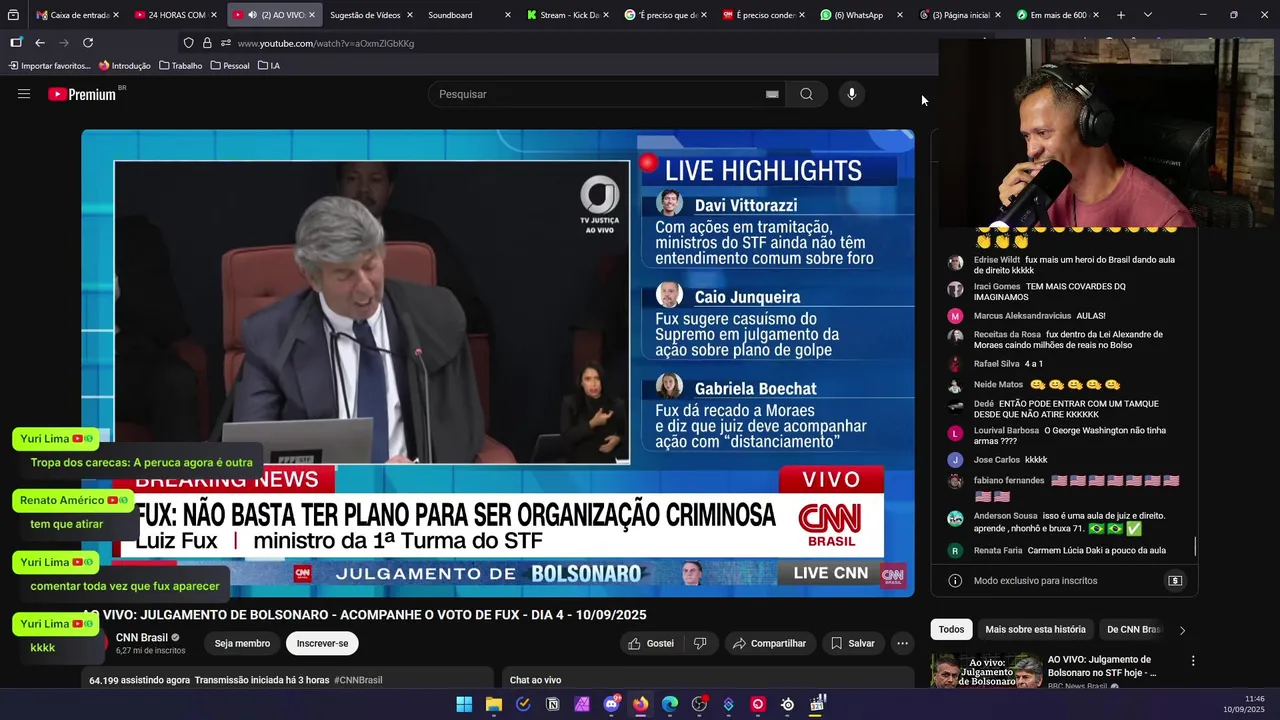Image resolution: width=1280 pixels, height=720 pixels.
Task: Switch to 24 HORAS COM tab
Action: [175, 15]
